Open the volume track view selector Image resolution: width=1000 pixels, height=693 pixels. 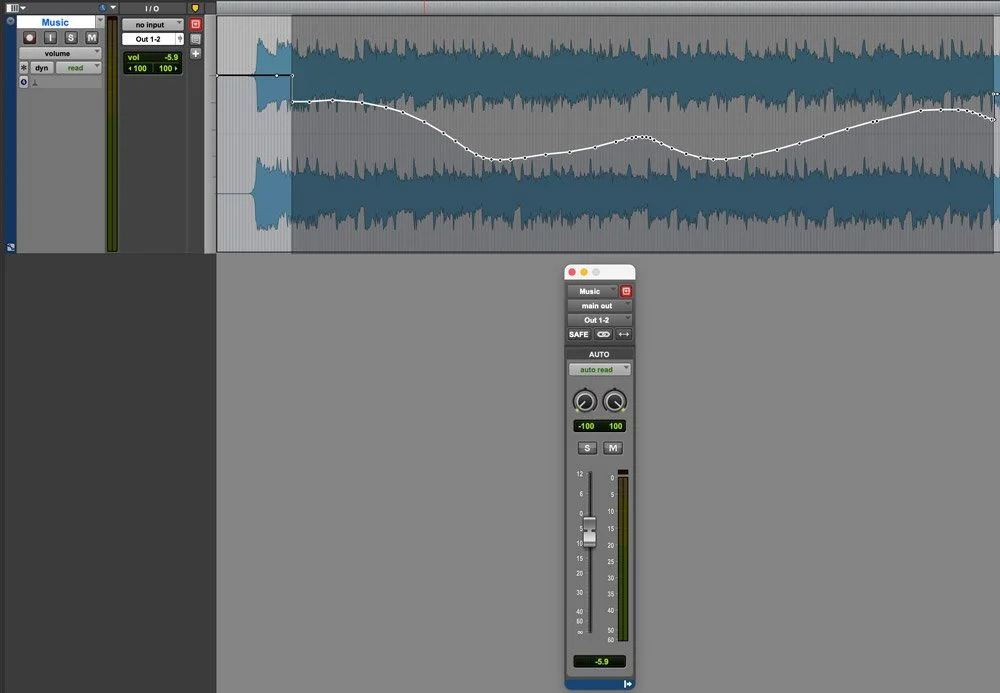click(60, 53)
